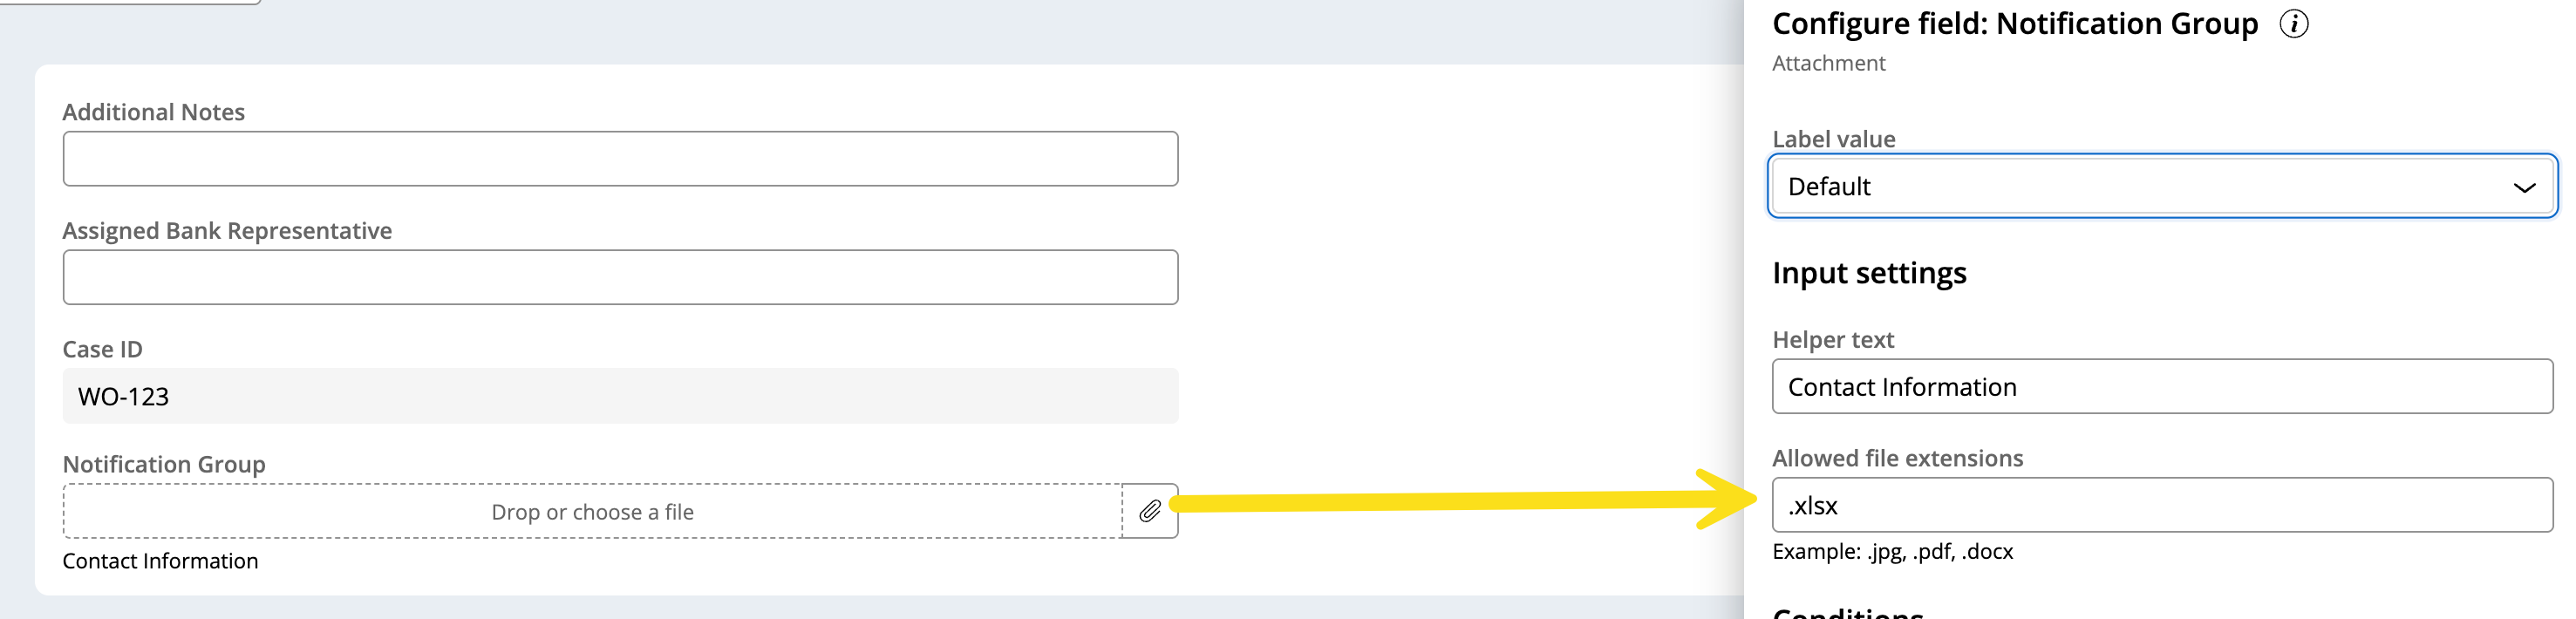Click the Allowed file extensions label
The image size is (2576, 619).
click(x=1897, y=458)
